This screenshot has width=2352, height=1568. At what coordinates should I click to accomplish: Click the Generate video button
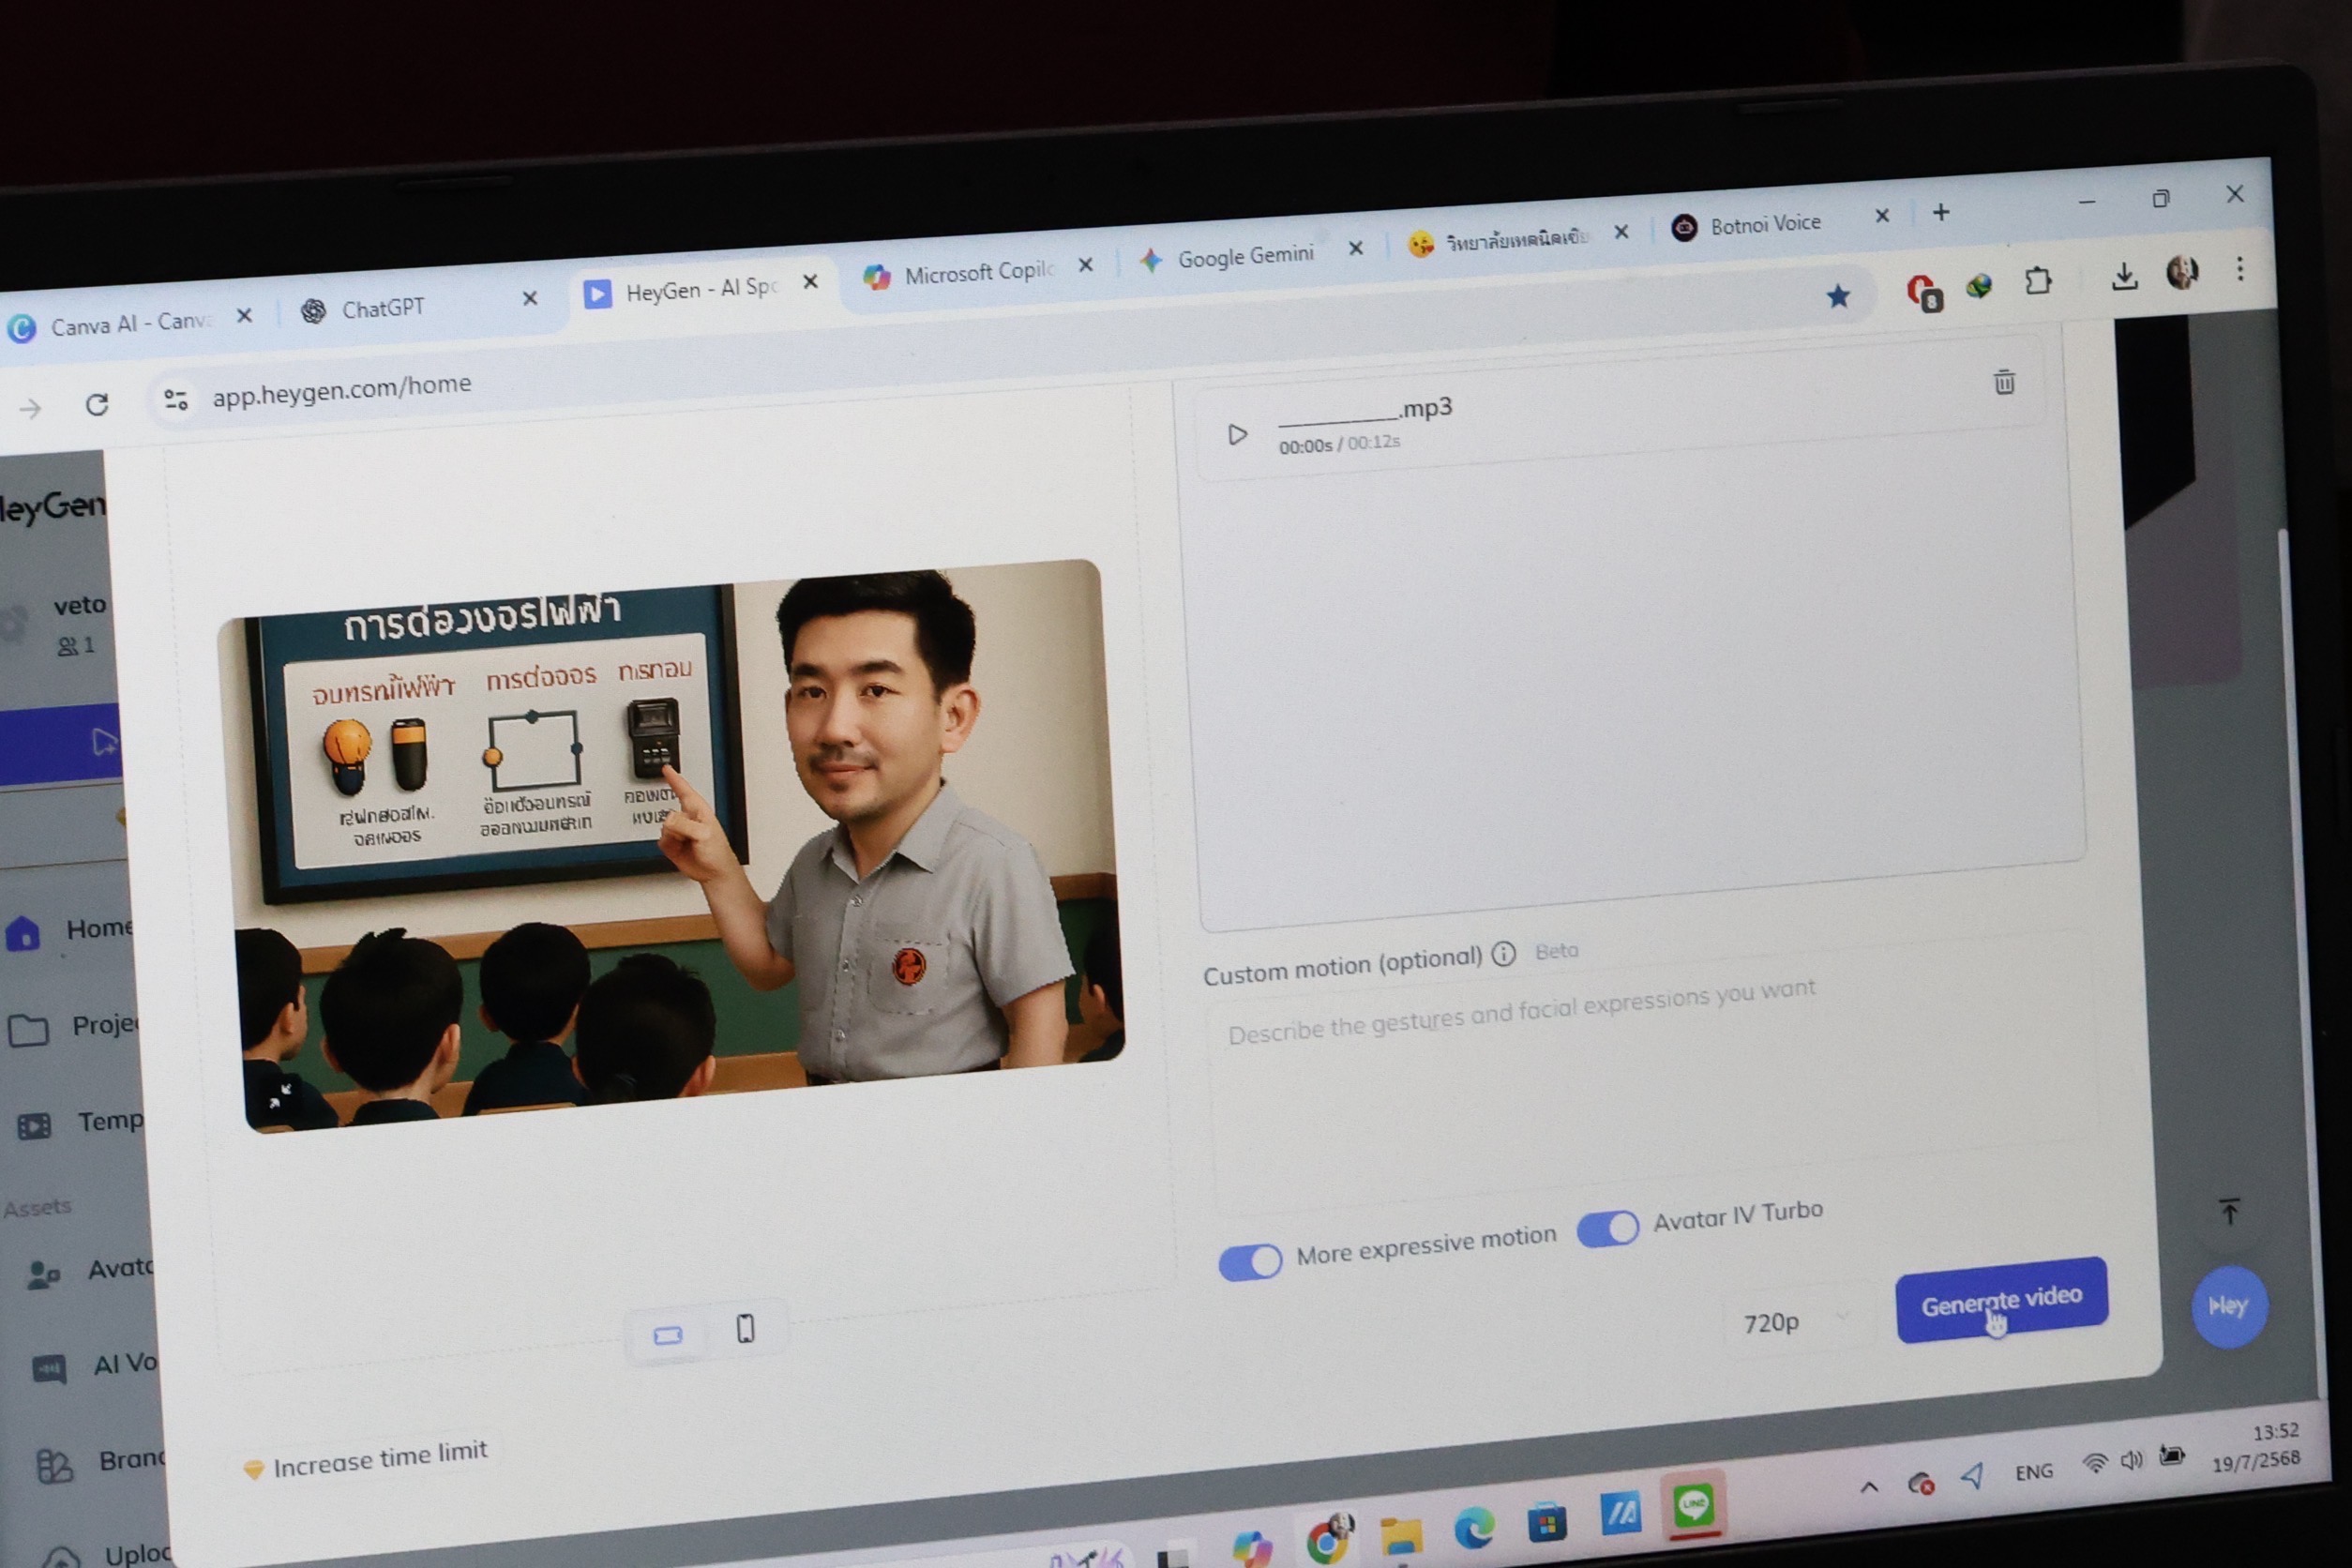point(2001,1300)
